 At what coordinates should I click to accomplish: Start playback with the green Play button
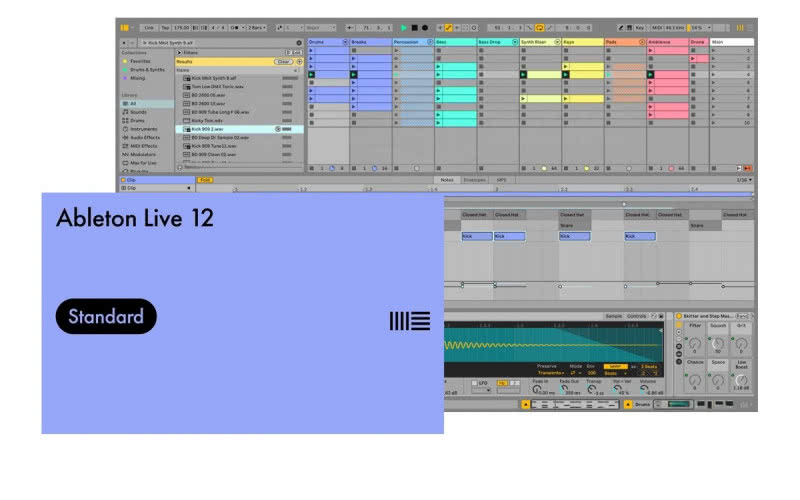pos(404,28)
